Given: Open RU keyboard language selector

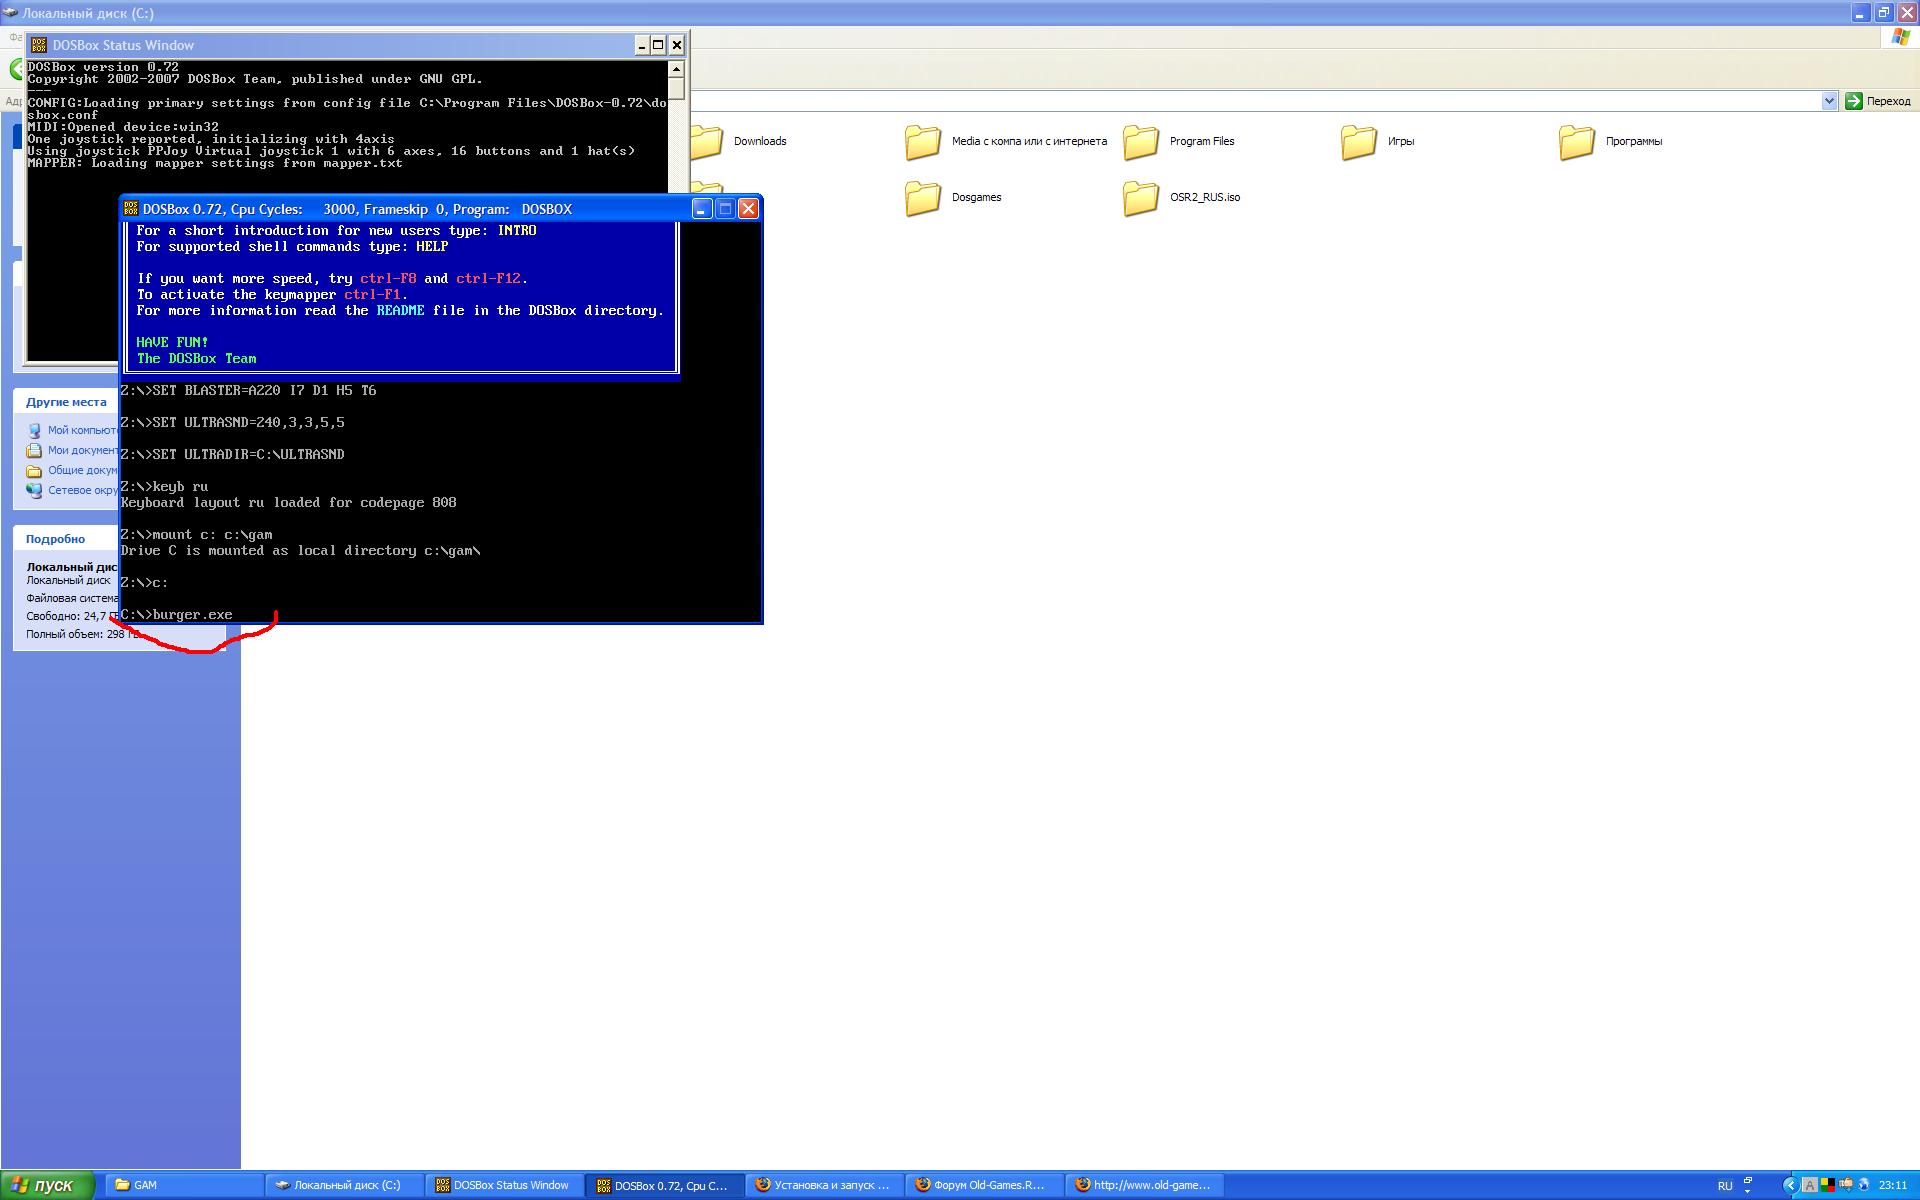Looking at the screenshot, I should tap(1725, 1186).
